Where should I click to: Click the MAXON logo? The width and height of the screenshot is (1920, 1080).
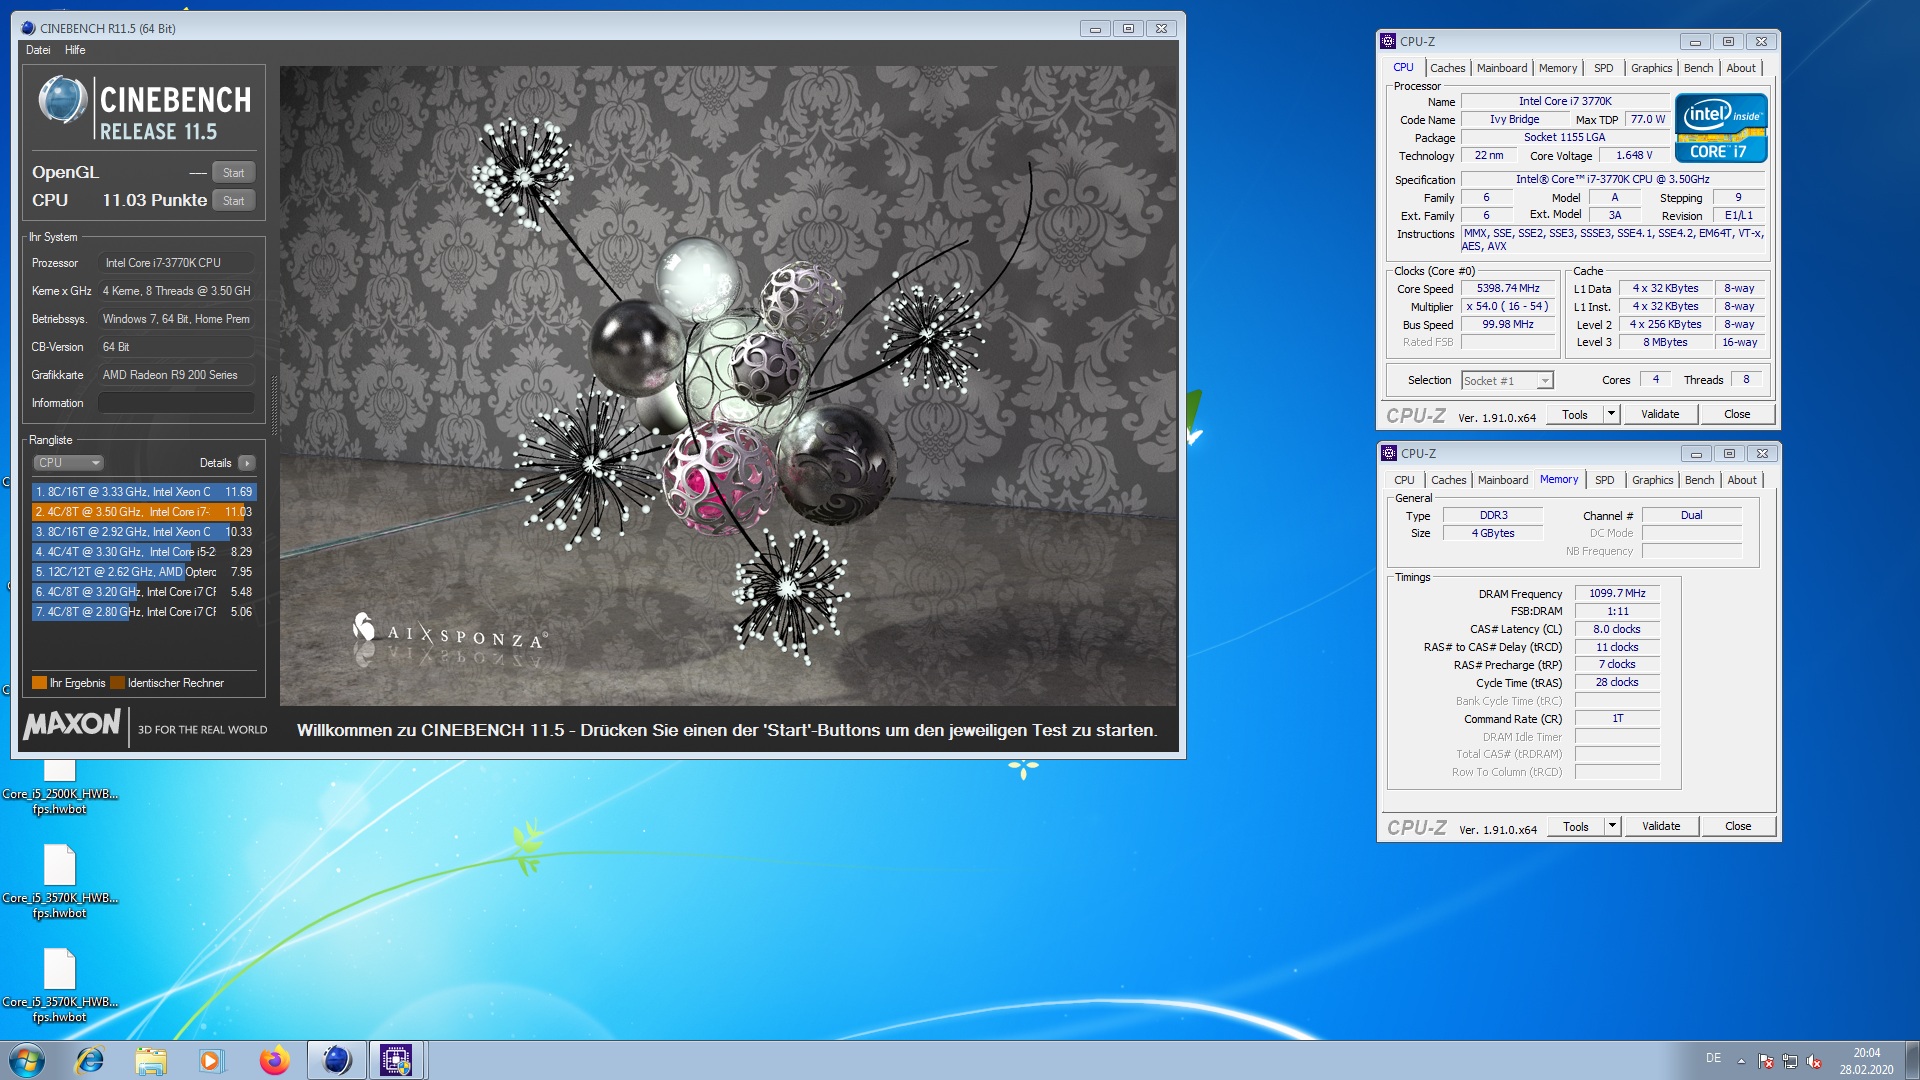coord(72,724)
